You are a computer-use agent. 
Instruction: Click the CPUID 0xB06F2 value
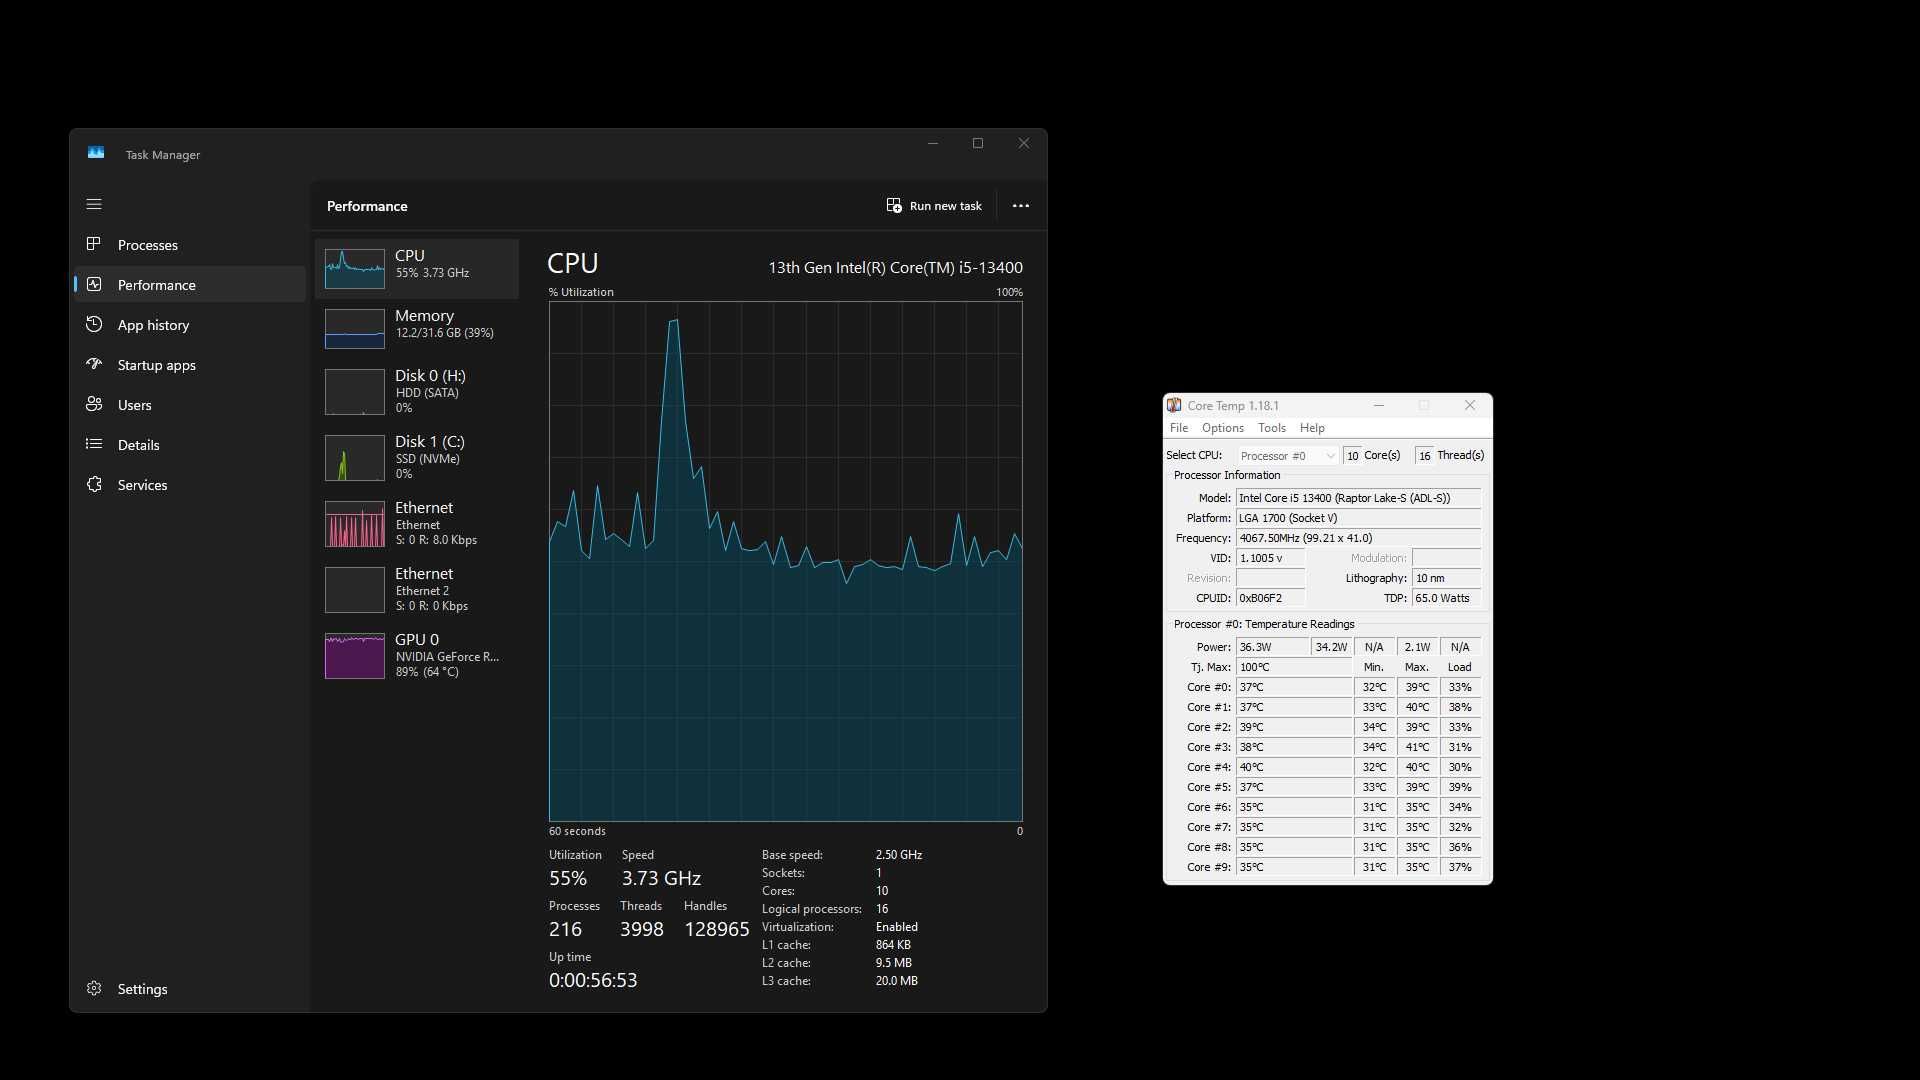coord(1270,597)
